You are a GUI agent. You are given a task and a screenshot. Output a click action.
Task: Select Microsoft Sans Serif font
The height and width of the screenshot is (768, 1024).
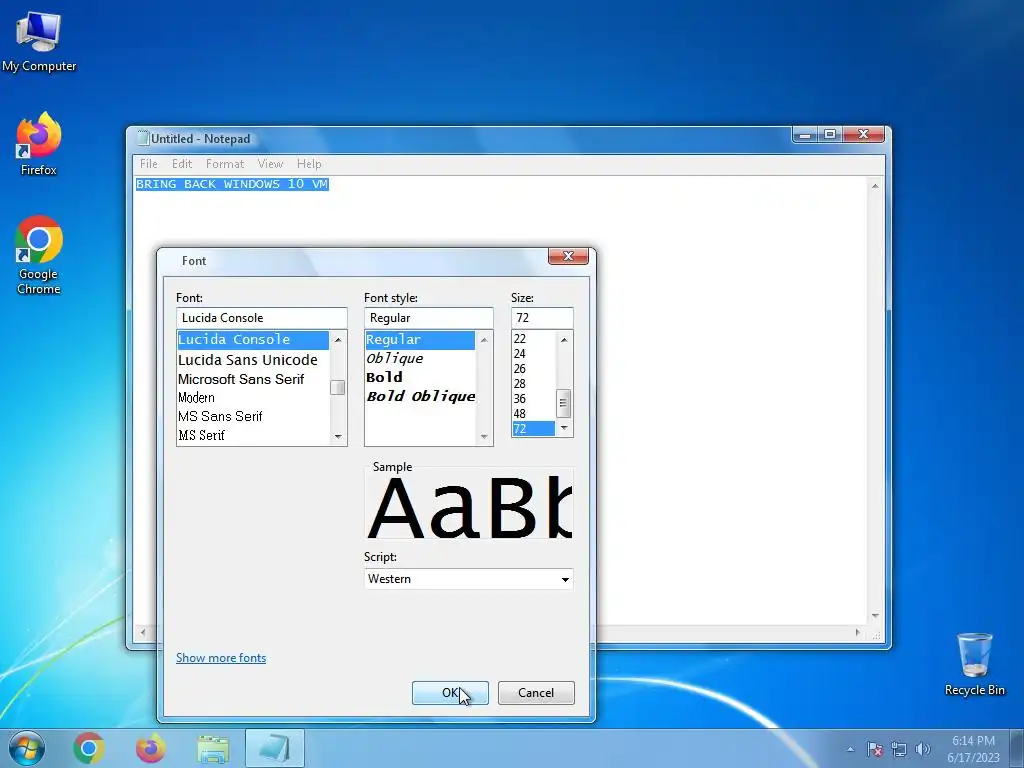253,379
